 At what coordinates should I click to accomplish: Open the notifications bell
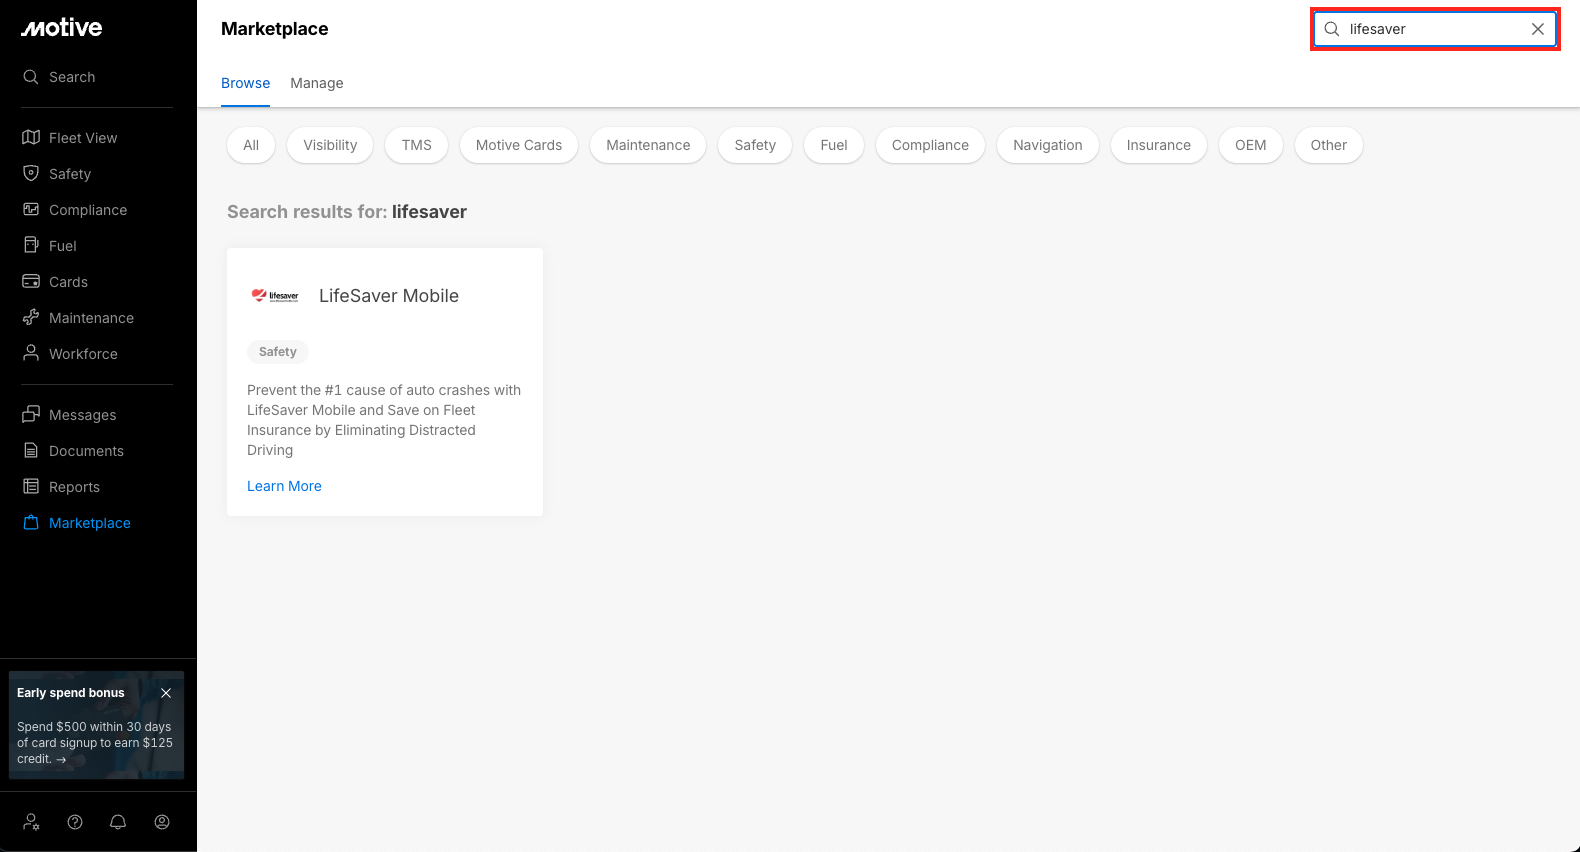point(118,822)
